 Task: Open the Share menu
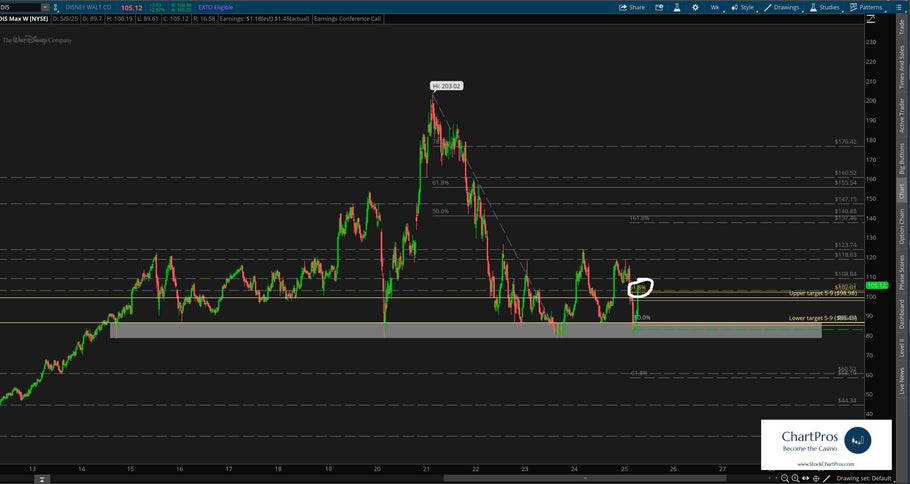tap(632, 8)
